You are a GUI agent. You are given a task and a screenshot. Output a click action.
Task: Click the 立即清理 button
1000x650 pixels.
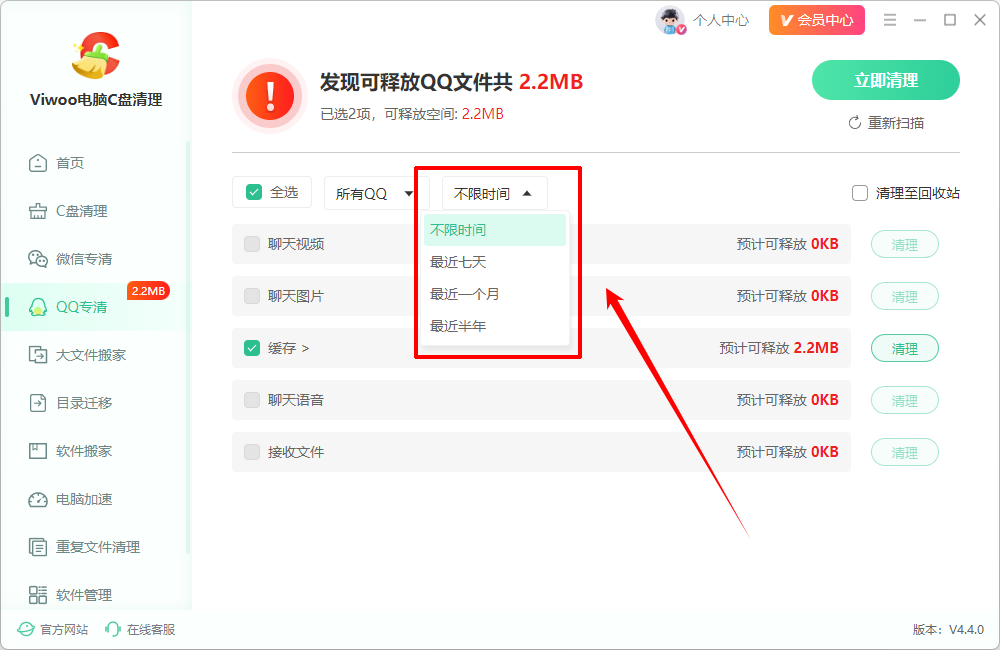tap(886, 80)
